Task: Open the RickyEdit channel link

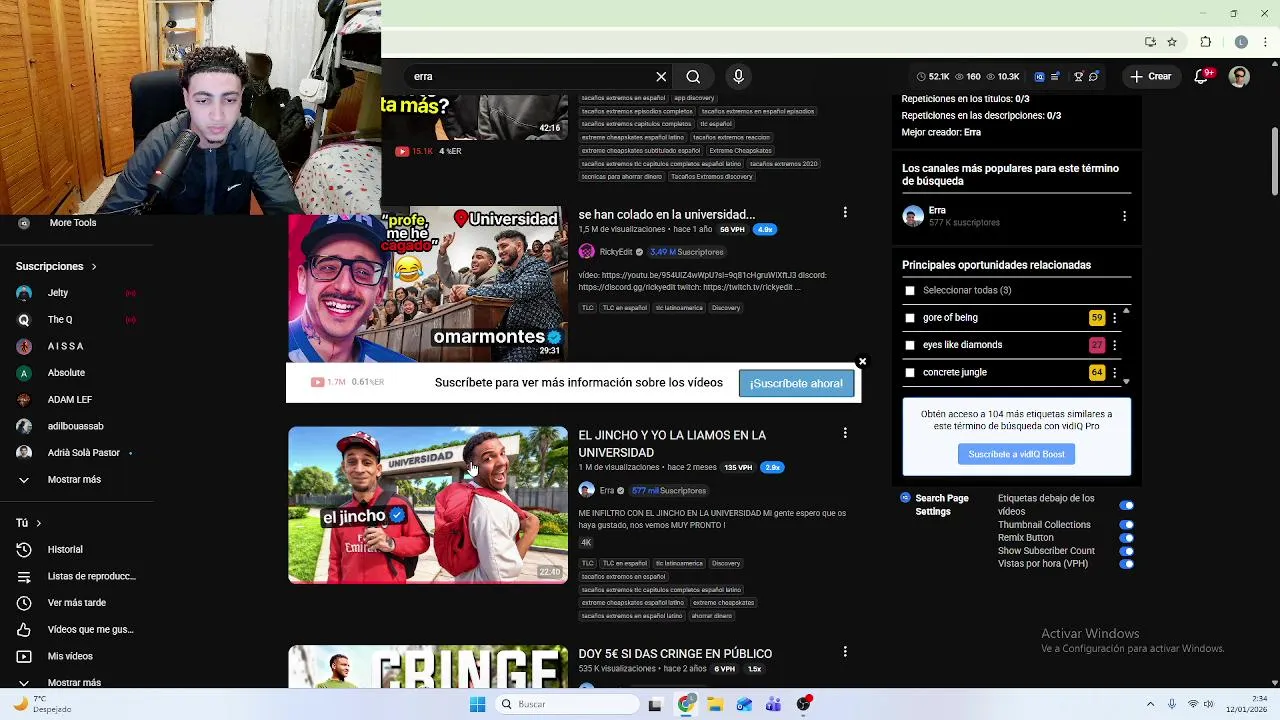Action: (616, 252)
